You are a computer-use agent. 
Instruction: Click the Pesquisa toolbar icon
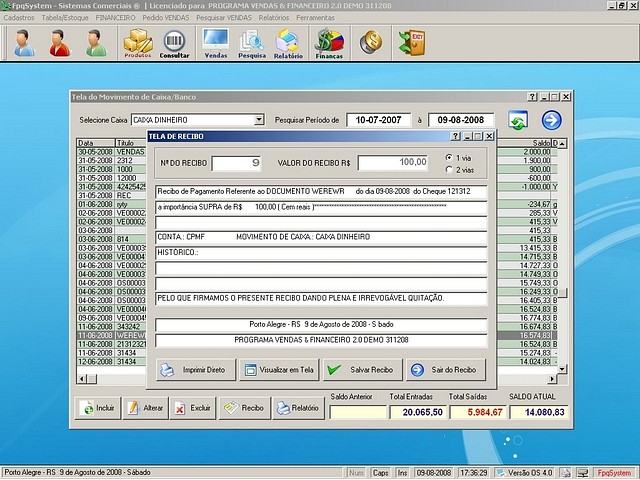pyautogui.click(x=252, y=42)
